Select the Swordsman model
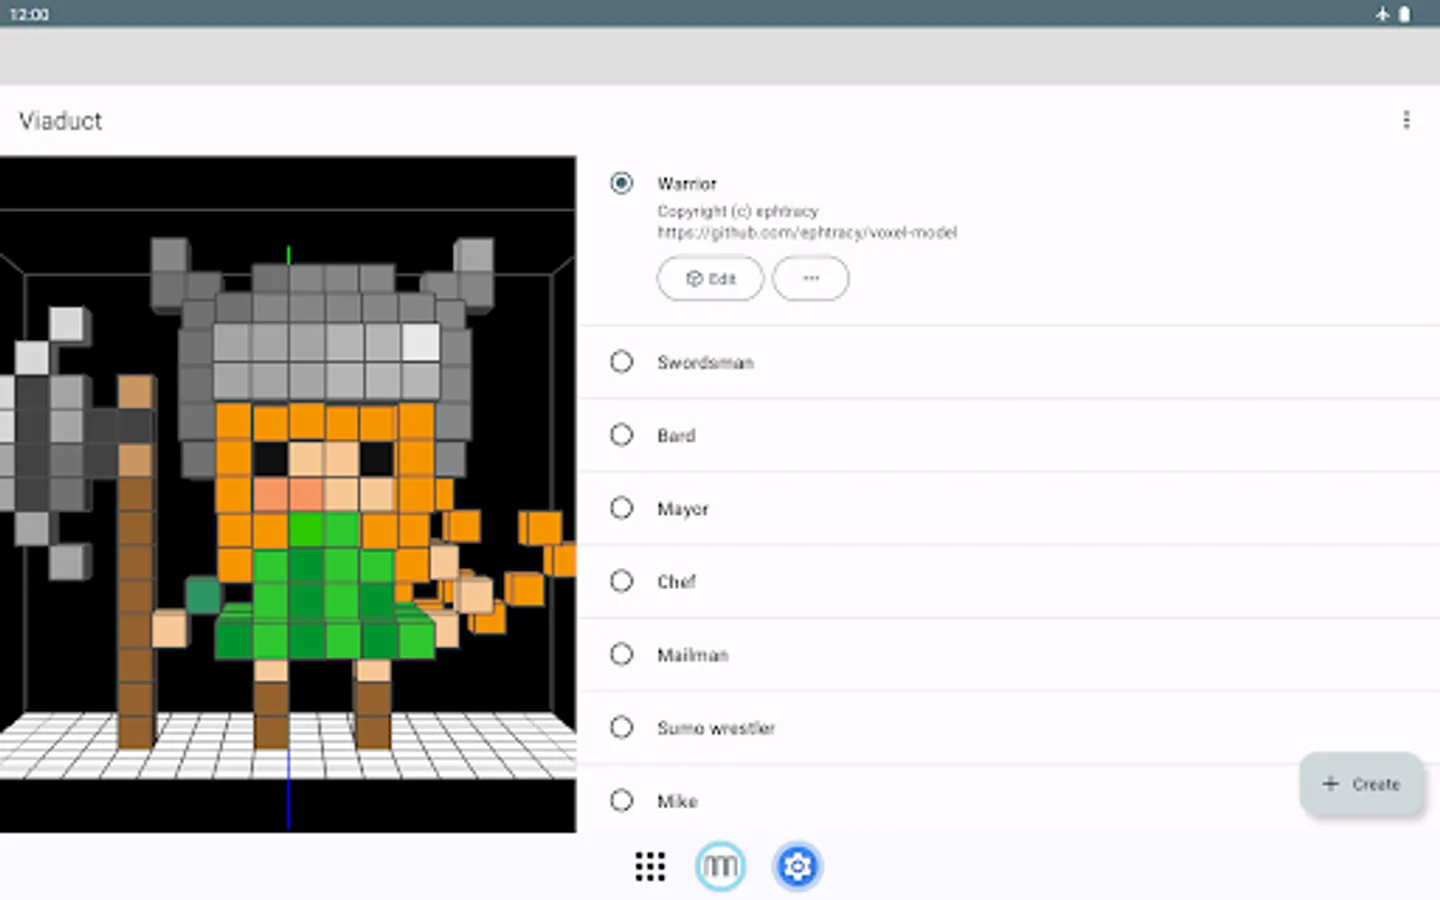Viewport: 1440px width, 900px height. (621, 362)
